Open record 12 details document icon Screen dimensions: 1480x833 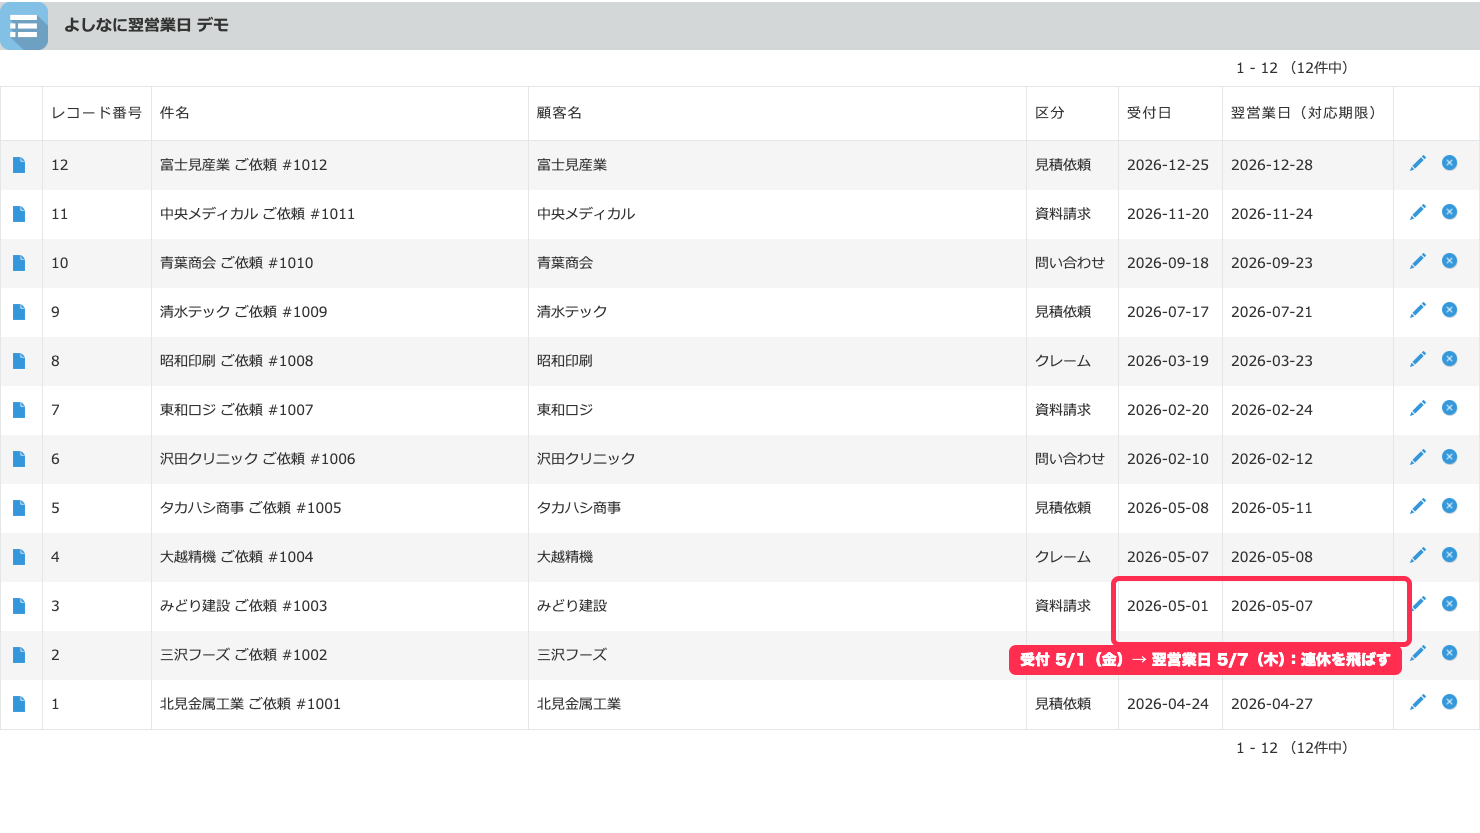[x=19, y=165]
